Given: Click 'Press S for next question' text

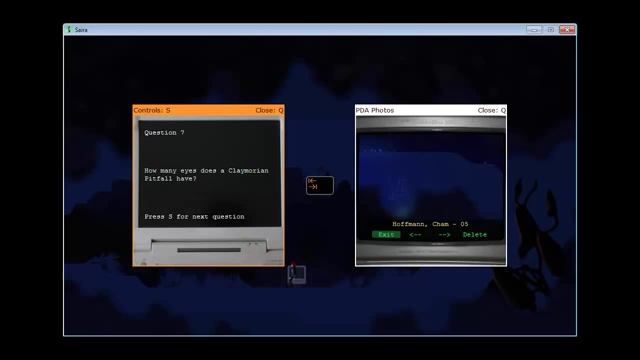Looking at the screenshot, I should pos(194,217).
